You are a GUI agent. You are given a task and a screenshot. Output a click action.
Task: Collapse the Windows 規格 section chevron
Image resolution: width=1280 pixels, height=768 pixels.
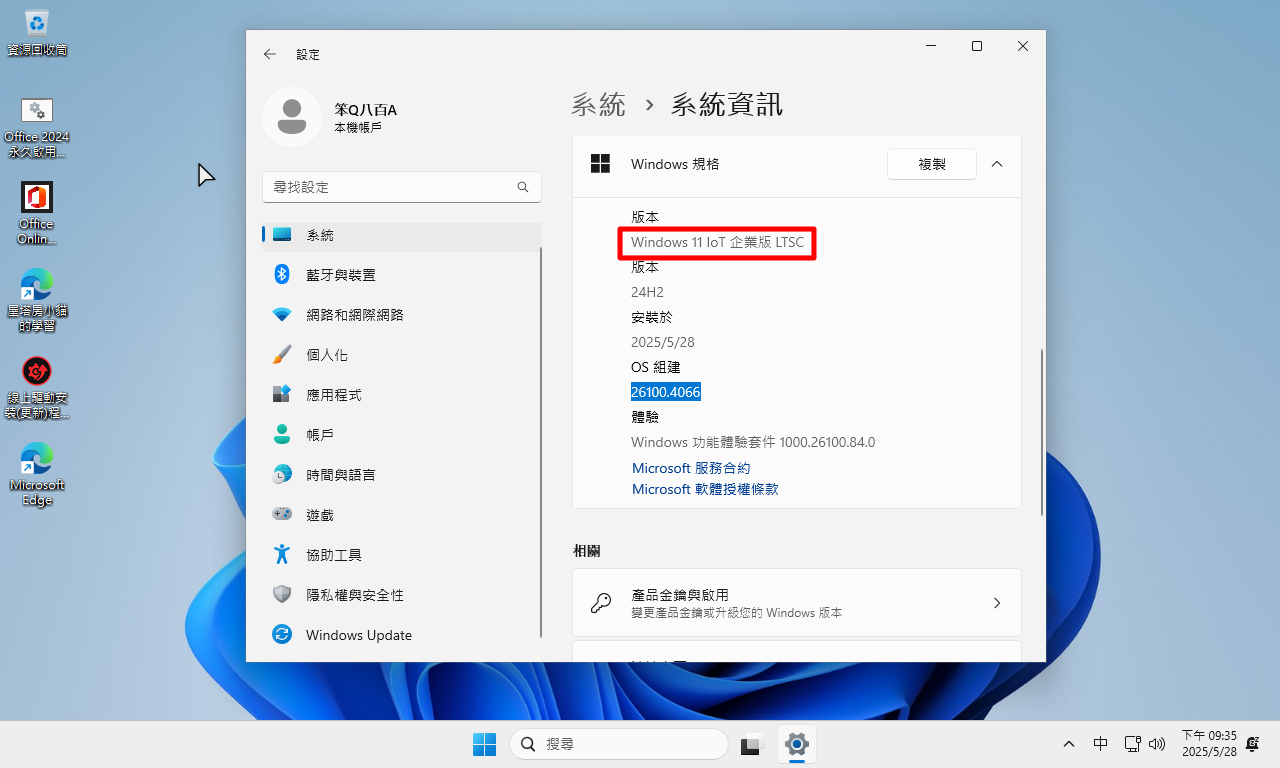click(997, 164)
